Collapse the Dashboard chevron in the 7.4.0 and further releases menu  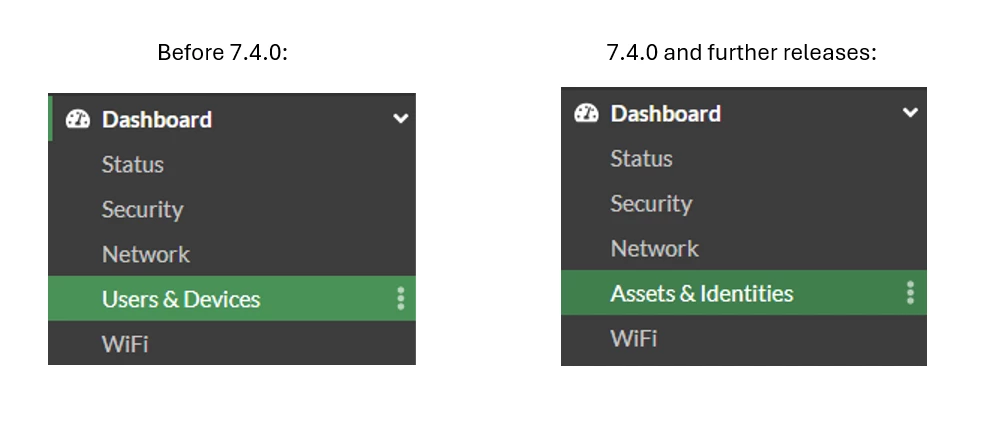(910, 113)
